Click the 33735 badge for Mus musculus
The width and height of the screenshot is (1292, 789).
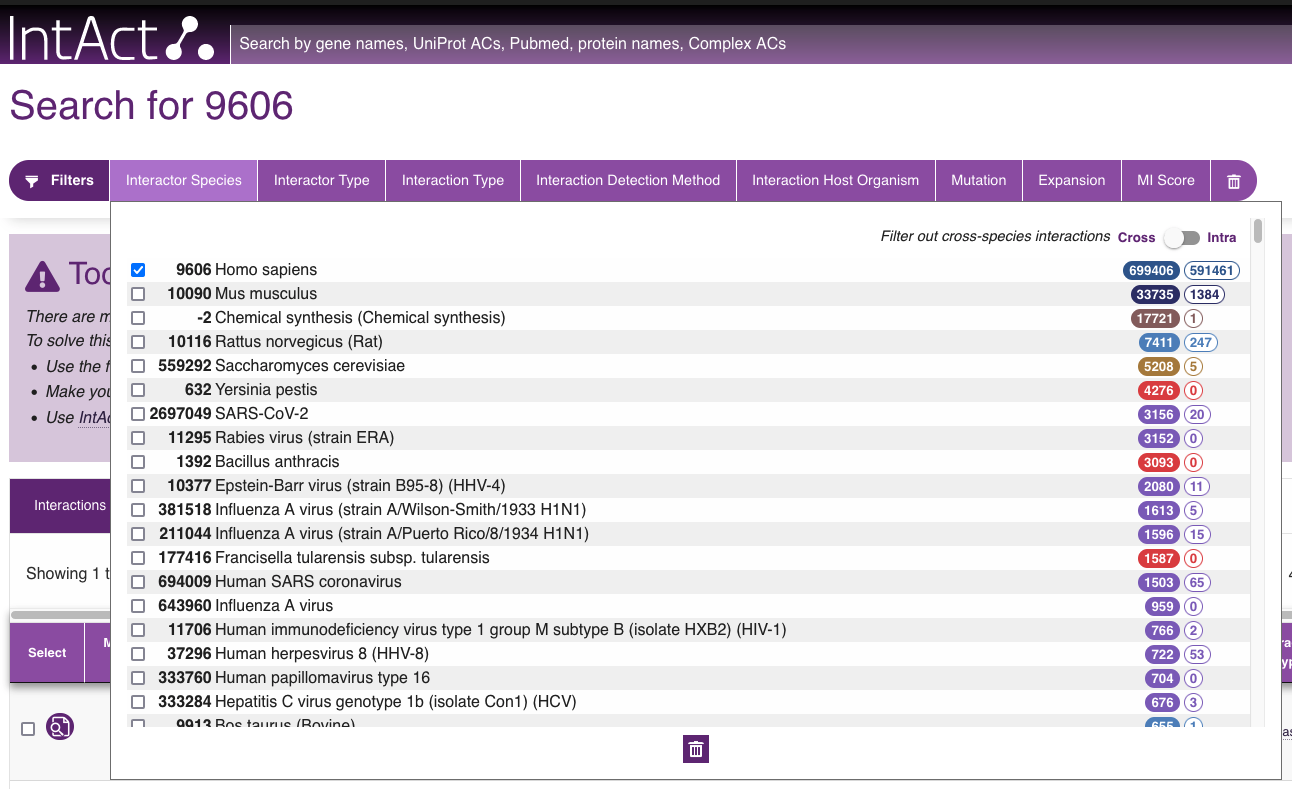(1156, 294)
